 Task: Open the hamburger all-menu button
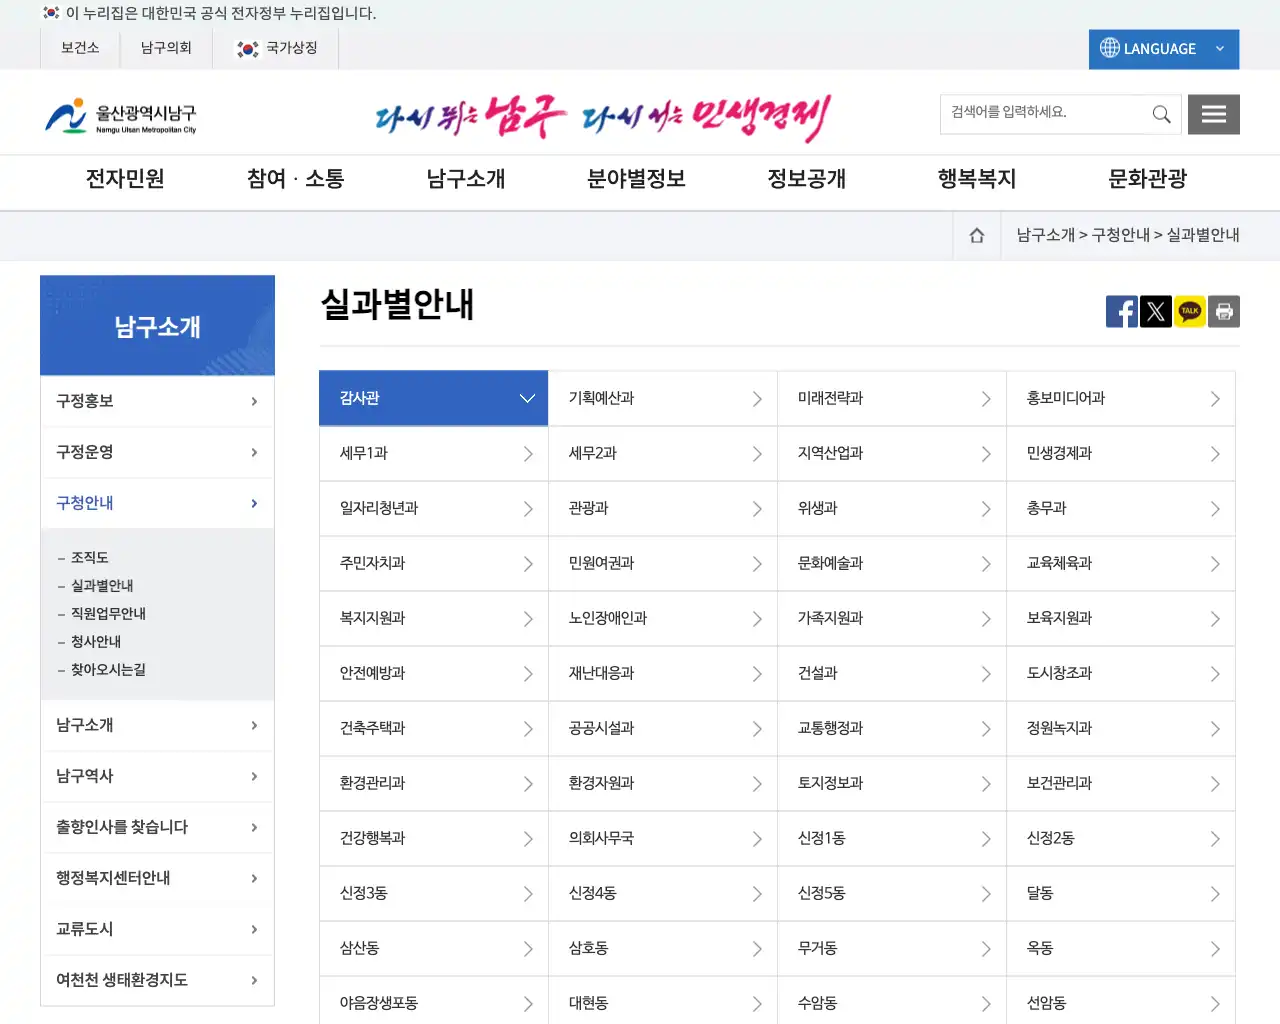pyautogui.click(x=1214, y=114)
